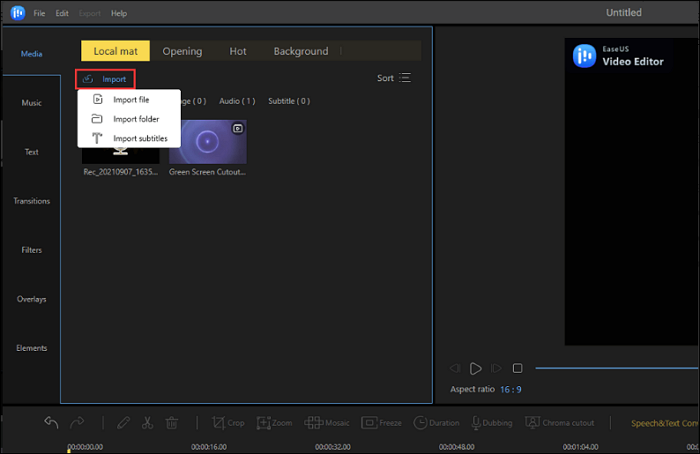The width and height of the screenshot is (700, 454).
Task: Select the scissors split tool
Action: point(147,423)
